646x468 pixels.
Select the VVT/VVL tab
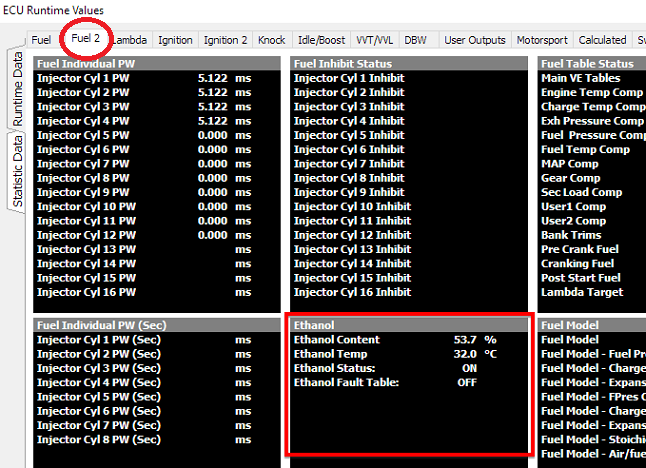(375, 40)
